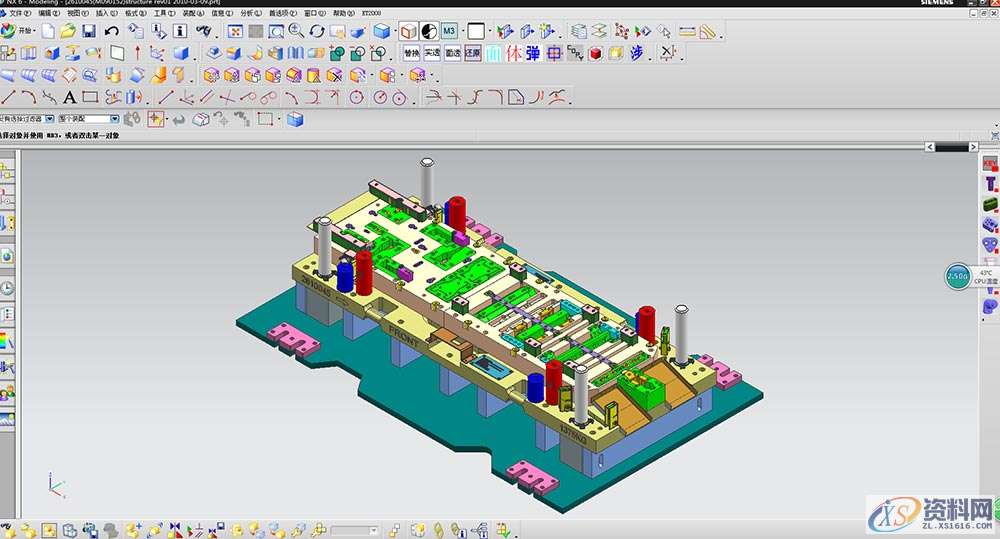Open file using the folder icon

coord(67,32)
